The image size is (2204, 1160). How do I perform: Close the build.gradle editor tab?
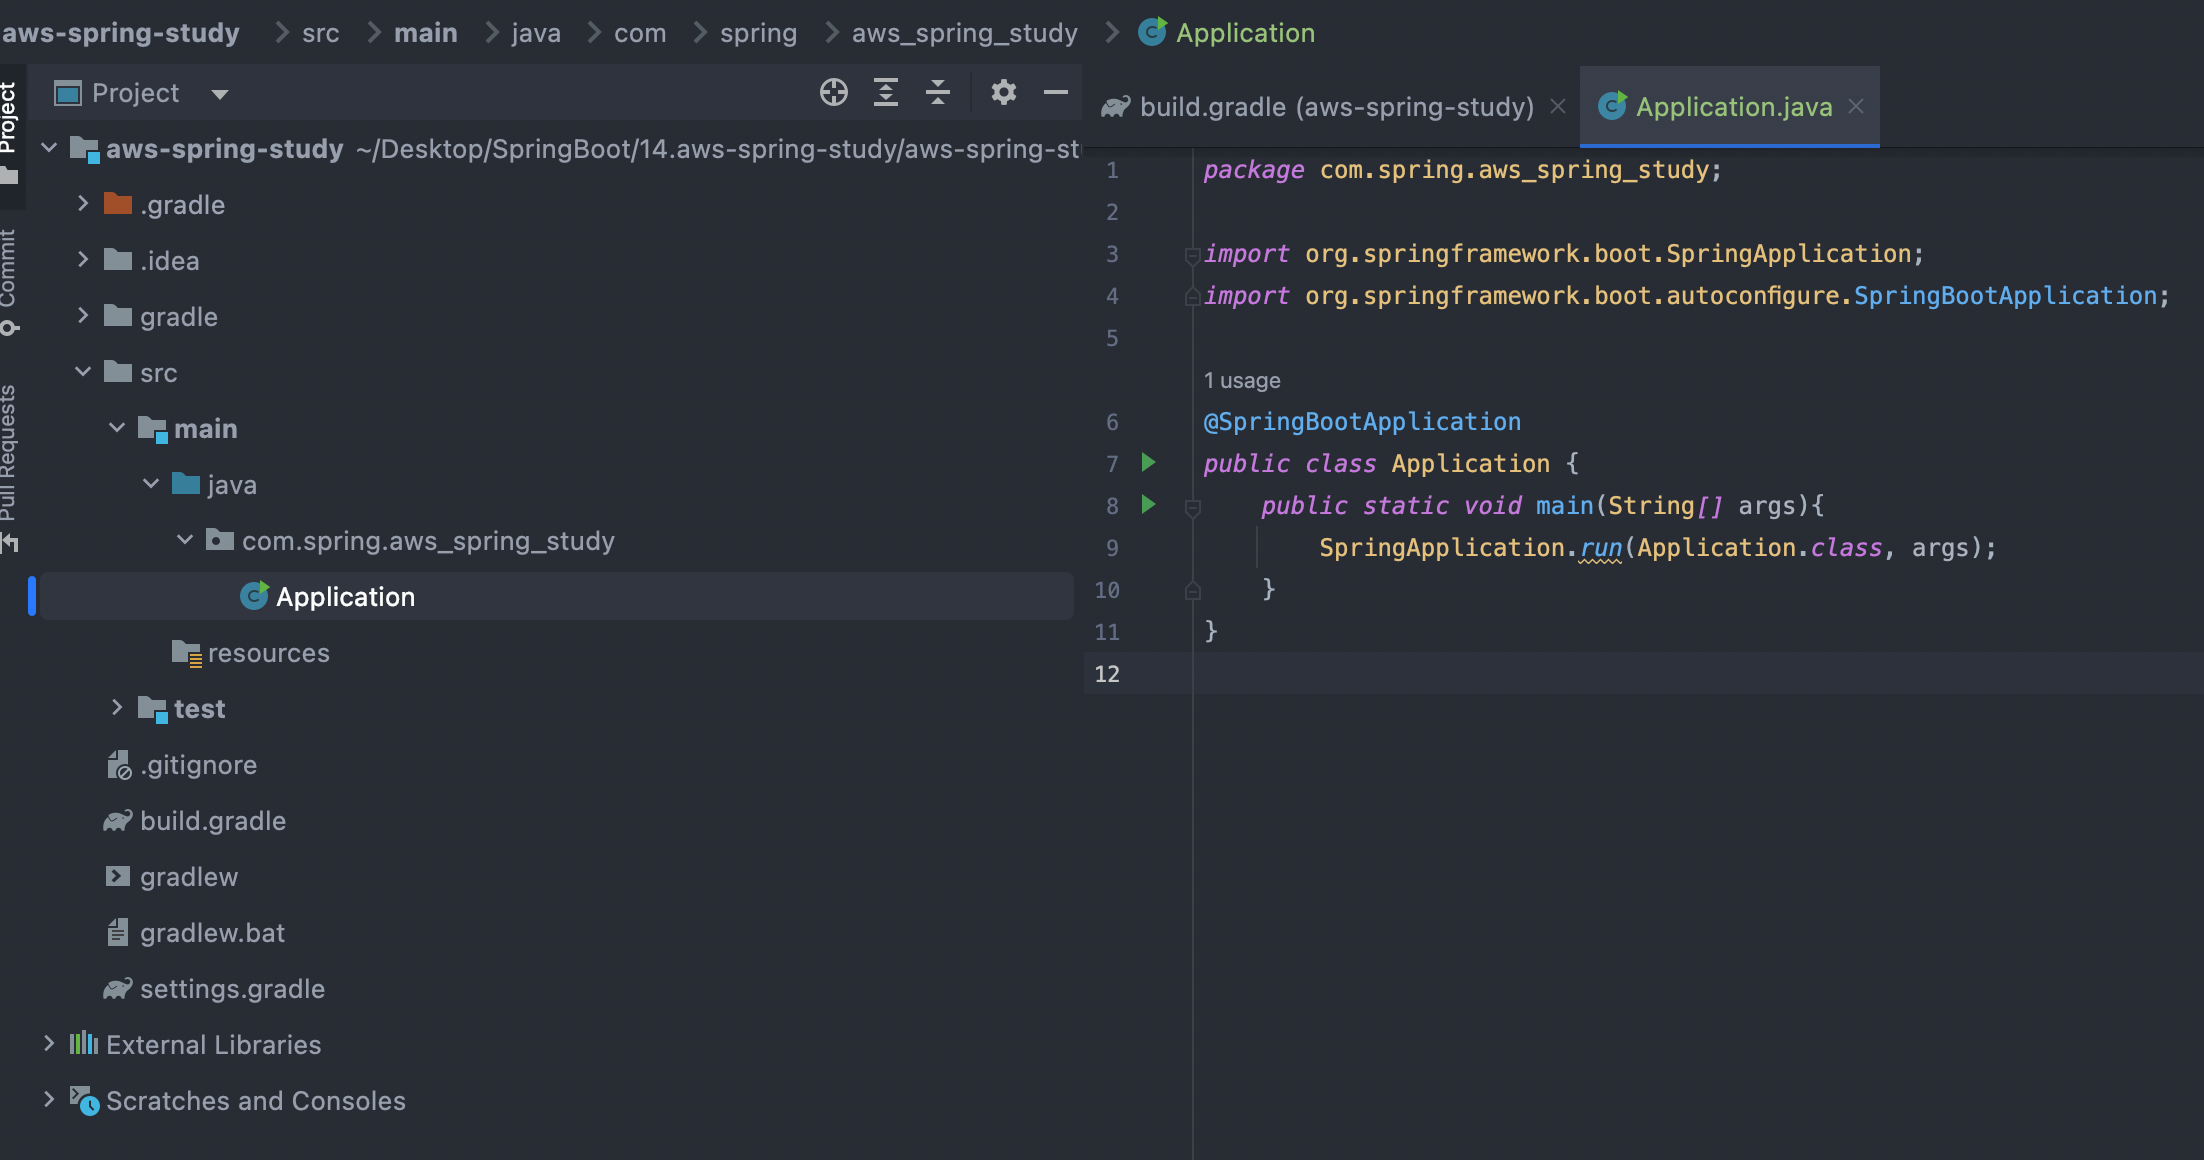point(1557,106)
